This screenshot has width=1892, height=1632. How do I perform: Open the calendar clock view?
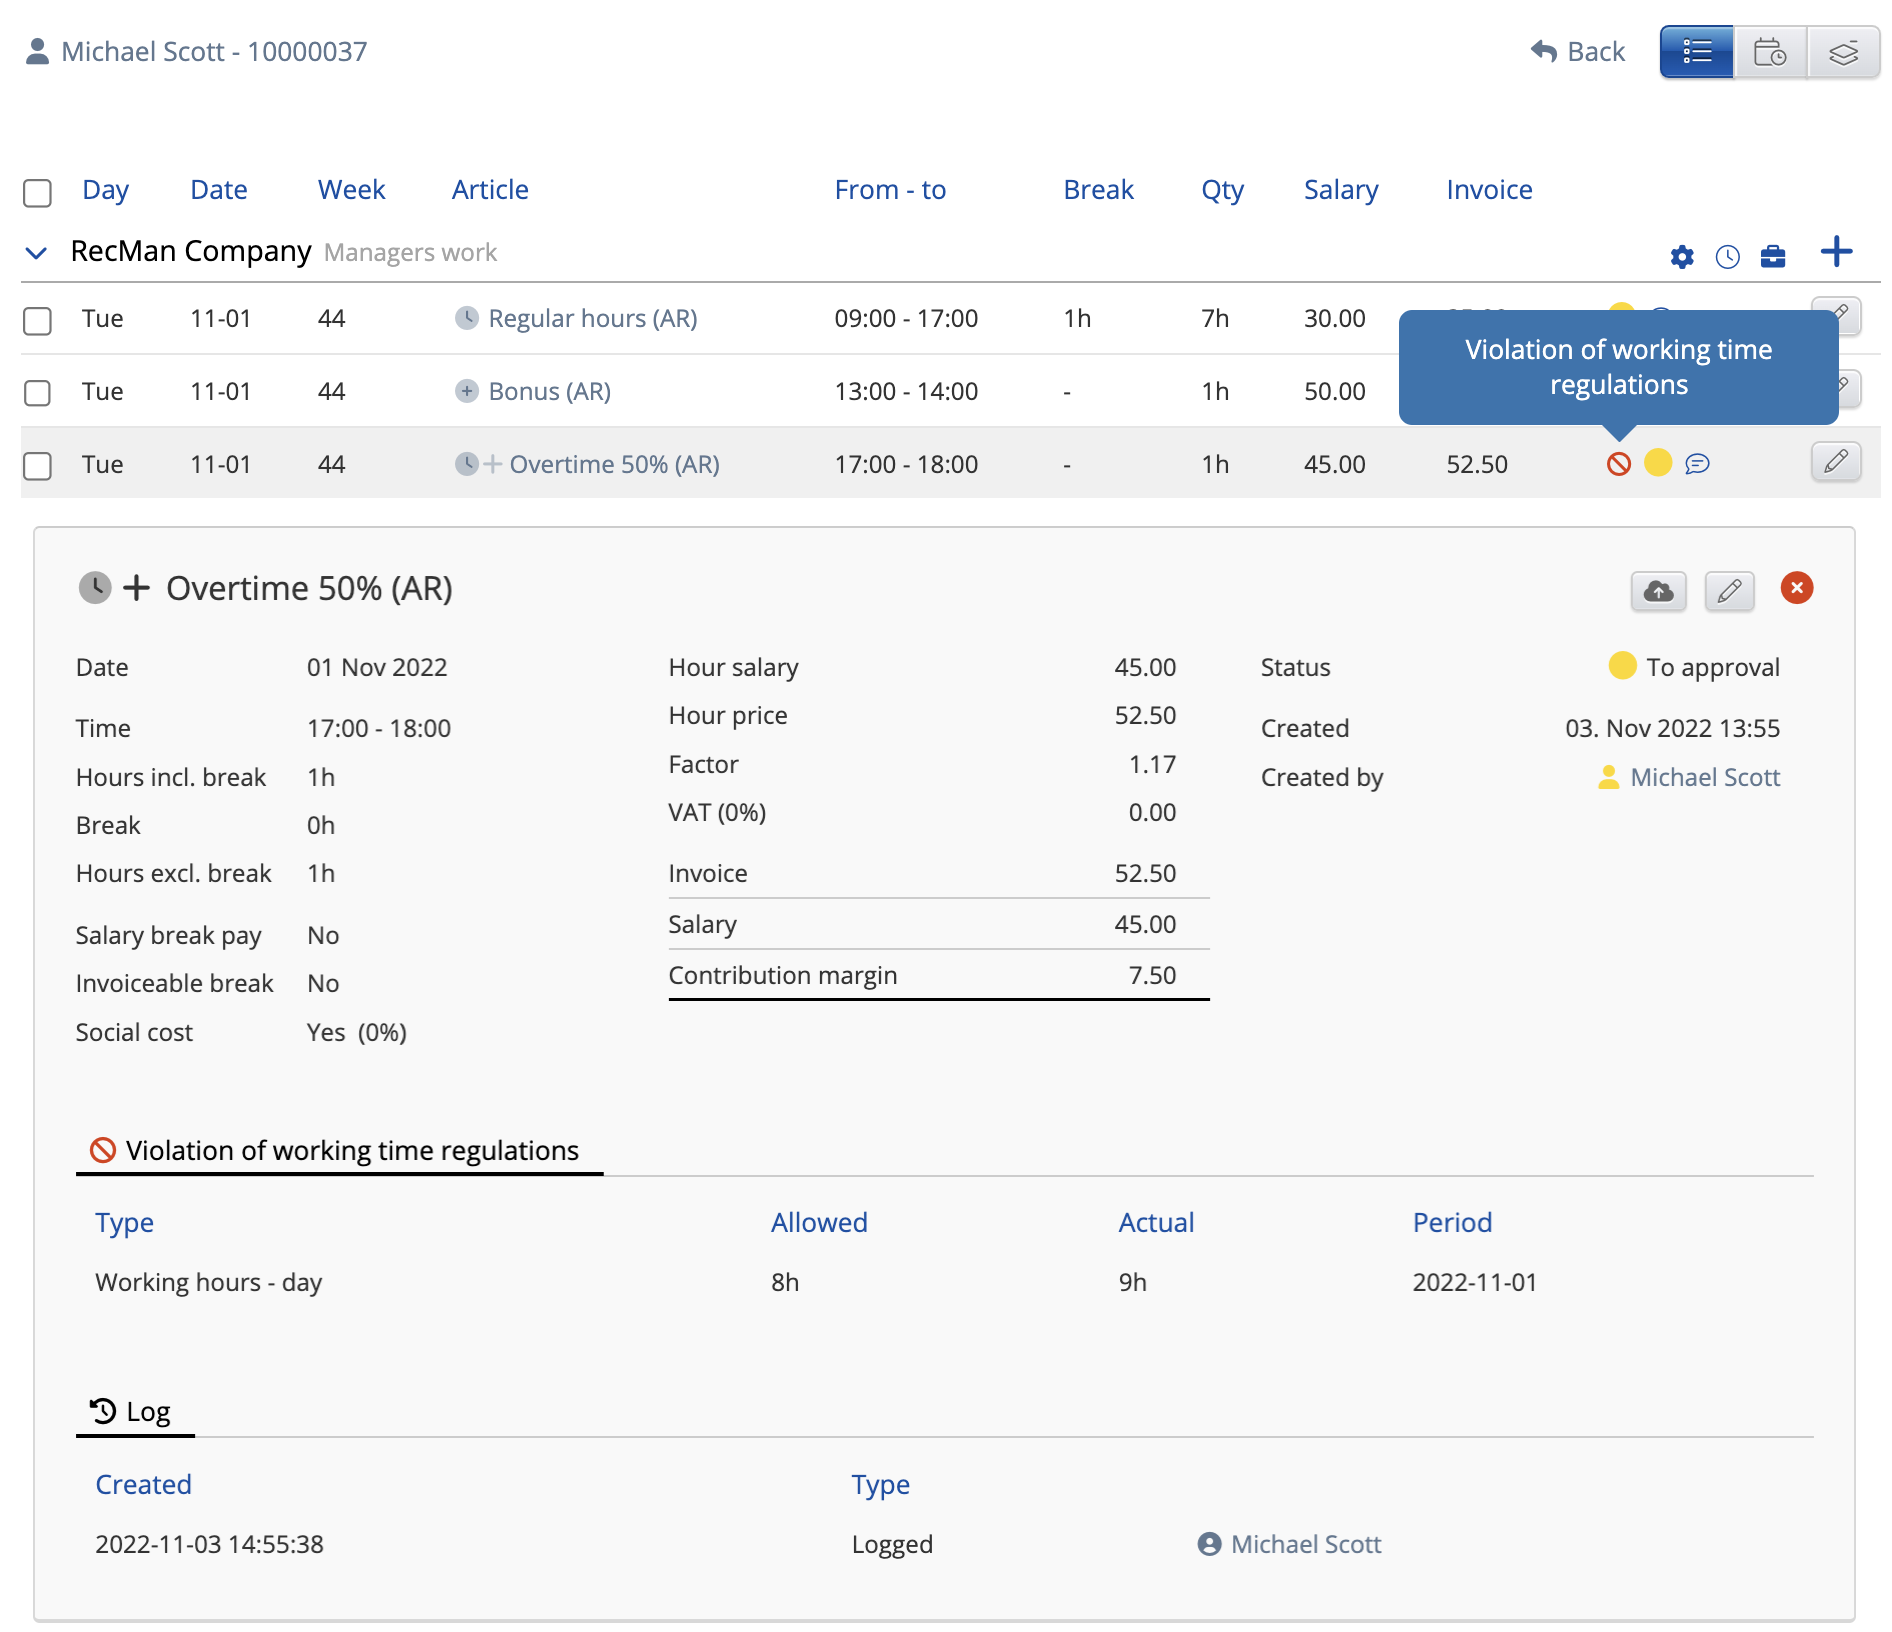[1769, 52]
